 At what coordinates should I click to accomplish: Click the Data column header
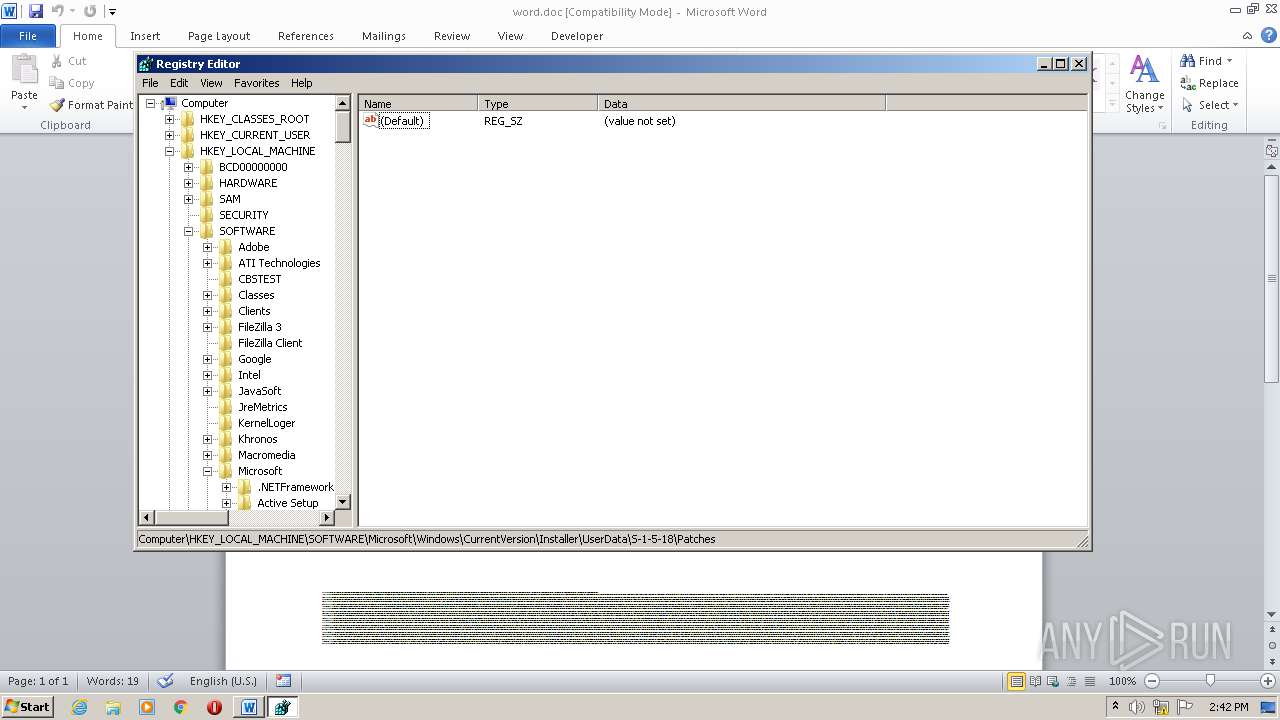tap(742, 103)
